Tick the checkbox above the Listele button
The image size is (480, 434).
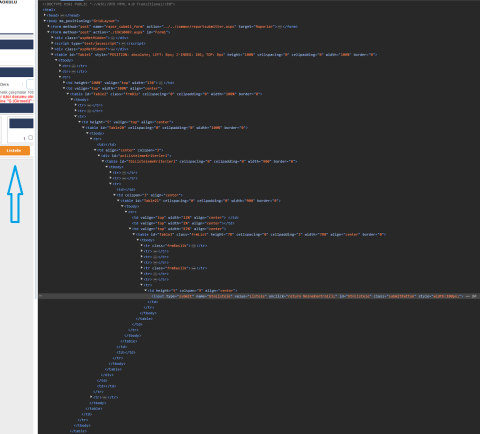[30, 138]
